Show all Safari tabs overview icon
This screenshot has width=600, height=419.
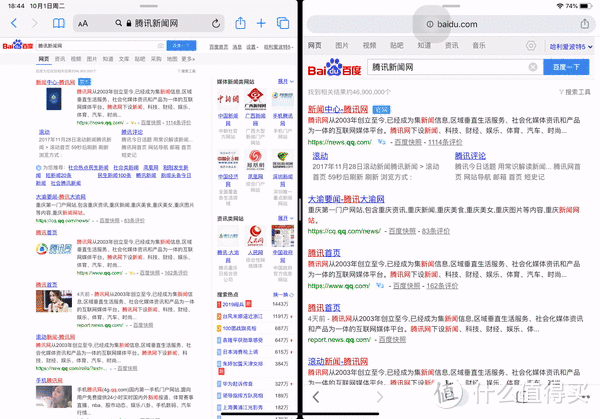283,23
